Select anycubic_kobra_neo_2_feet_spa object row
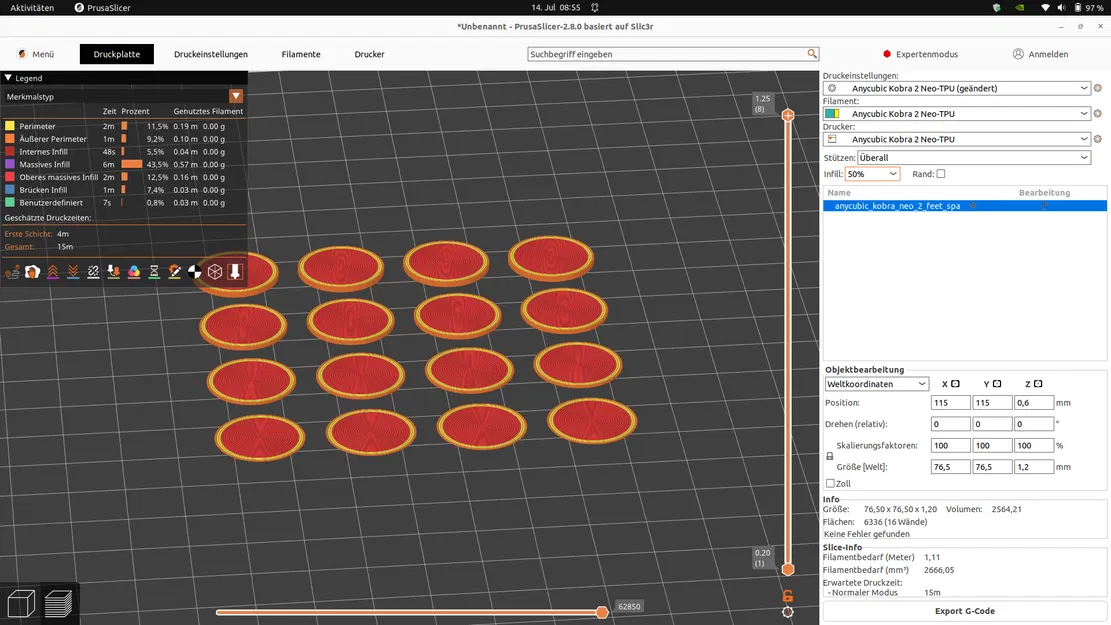This screenshot has width=1111, height=625. [965, 206]
